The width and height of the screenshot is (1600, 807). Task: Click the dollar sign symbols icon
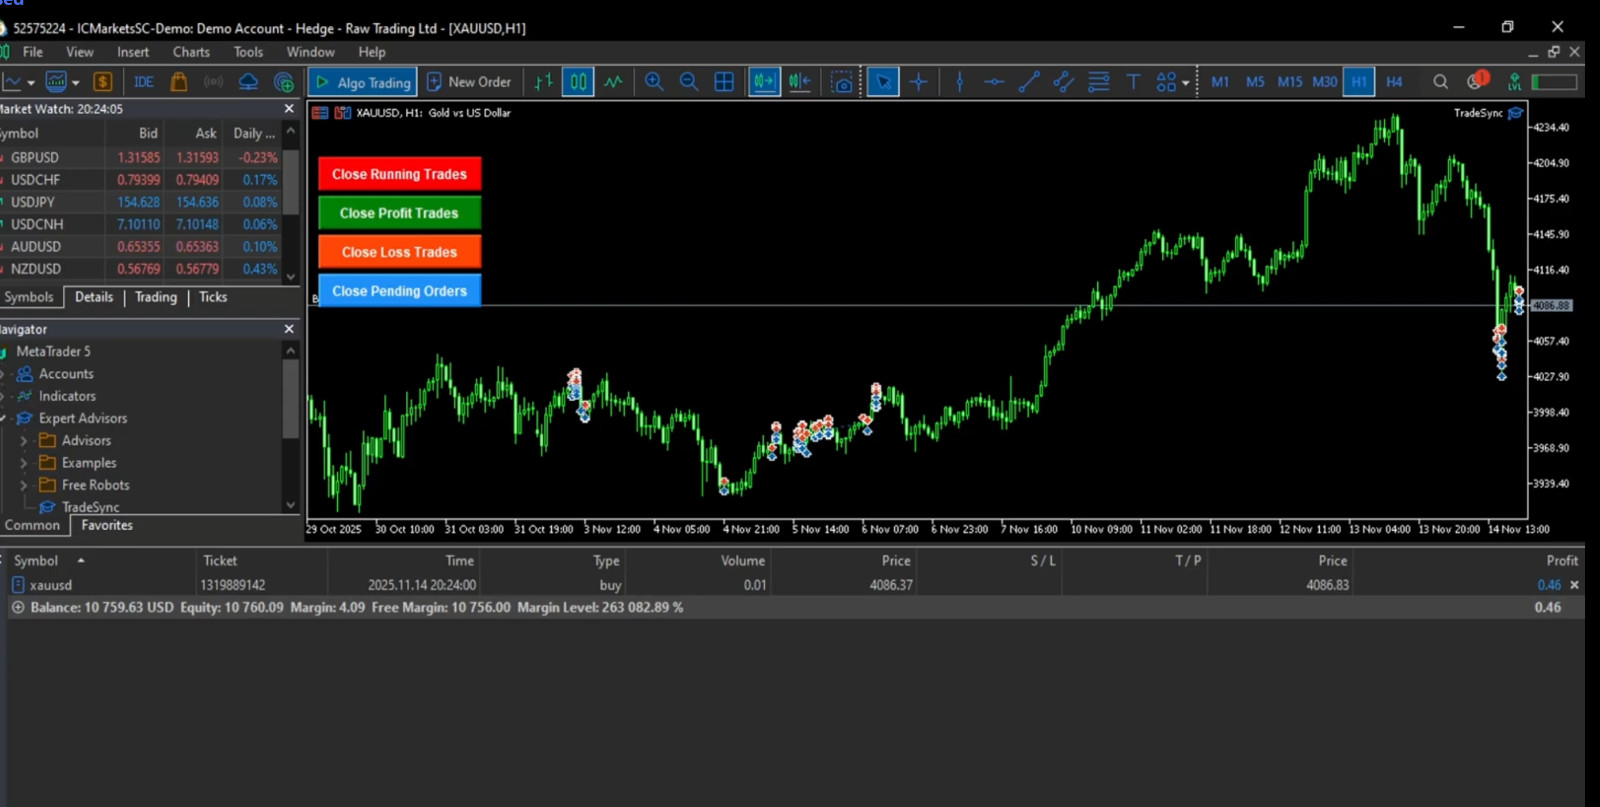point(102,82)
